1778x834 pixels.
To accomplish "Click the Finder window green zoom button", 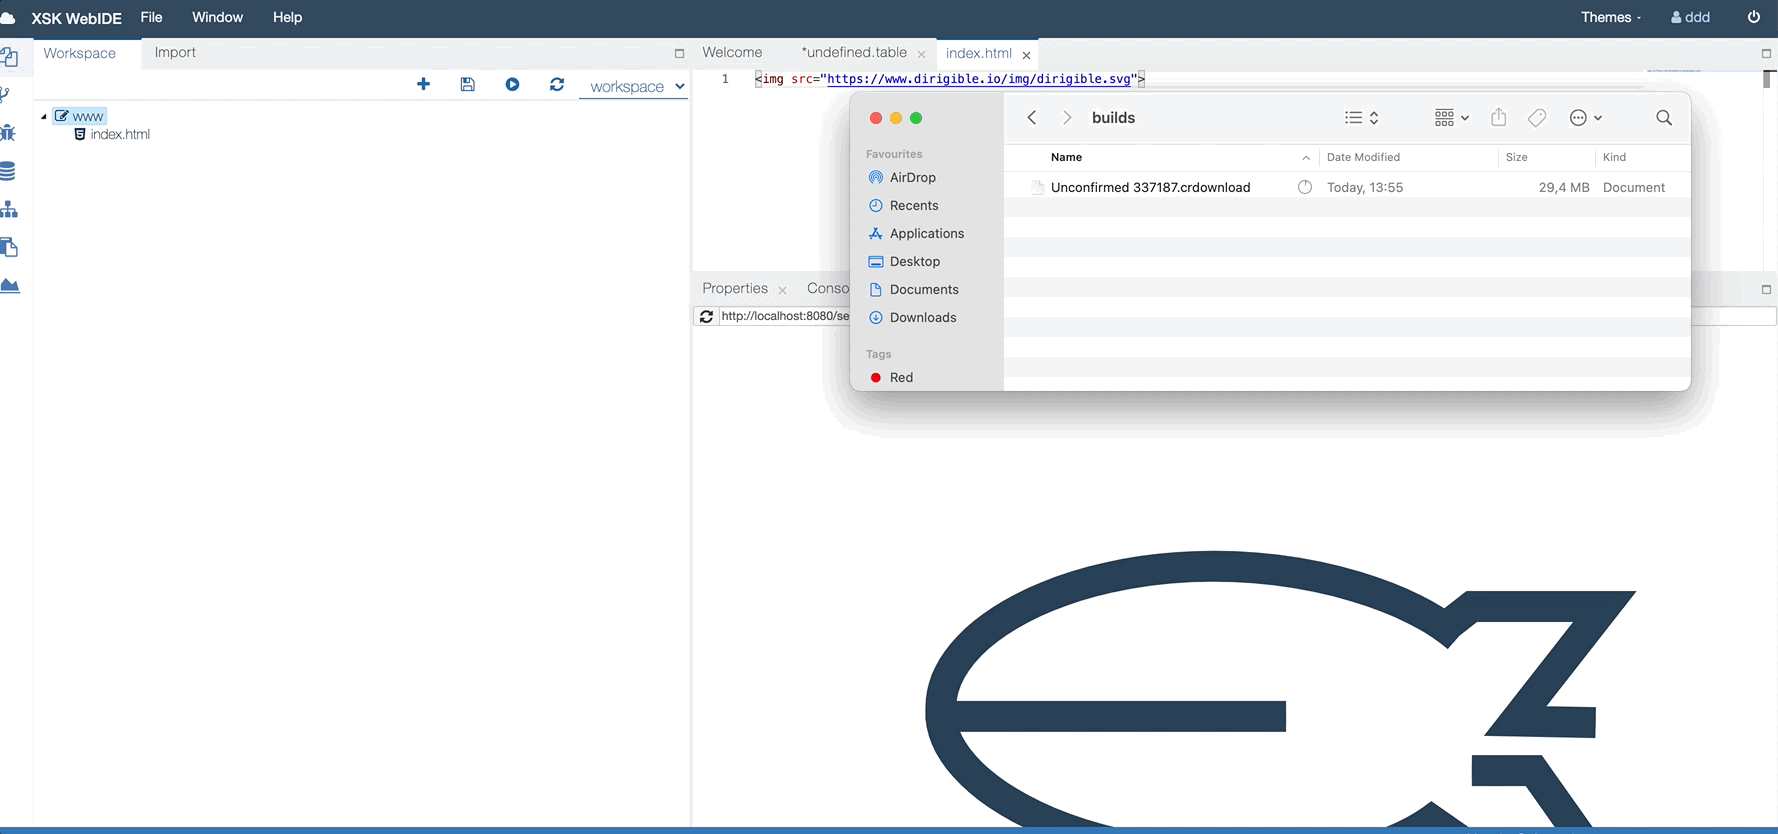I will (x=916, y=118).
